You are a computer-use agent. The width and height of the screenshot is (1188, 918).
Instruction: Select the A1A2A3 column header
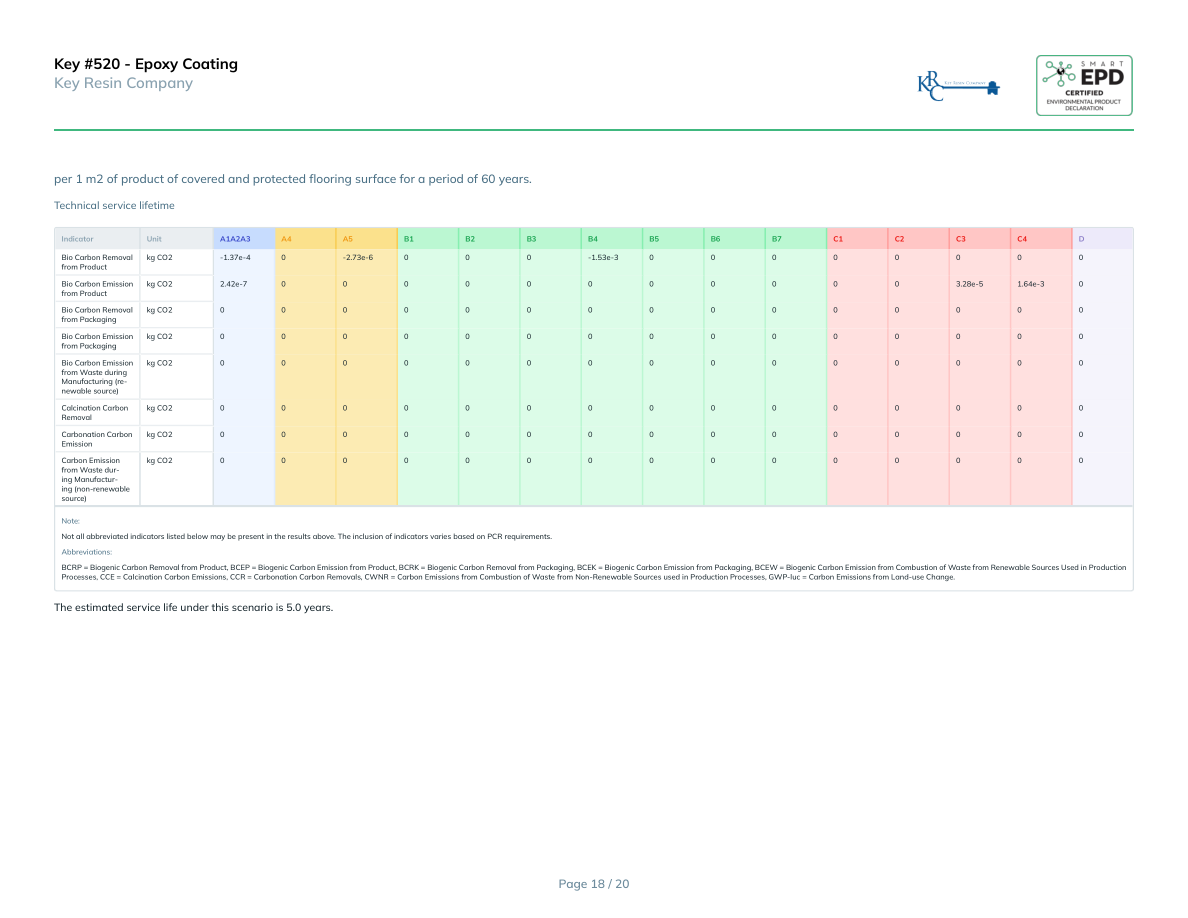(x=235, y=239)
